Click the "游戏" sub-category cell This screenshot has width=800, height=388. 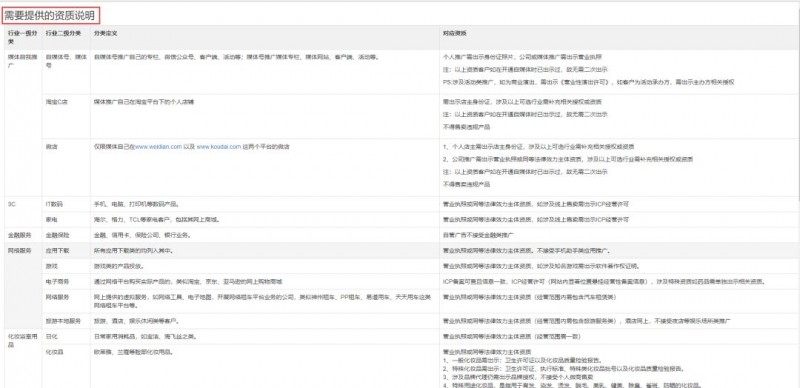tap(66, 266)
